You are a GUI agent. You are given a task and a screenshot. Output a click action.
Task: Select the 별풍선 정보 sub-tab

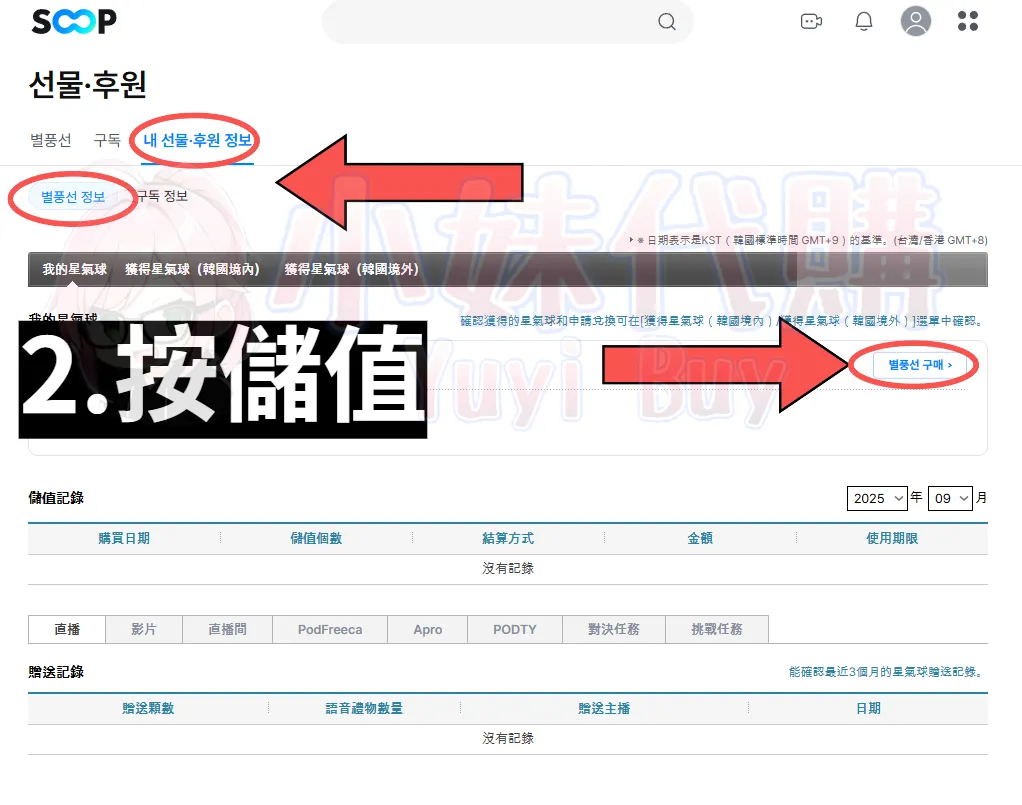click(73, 196)
